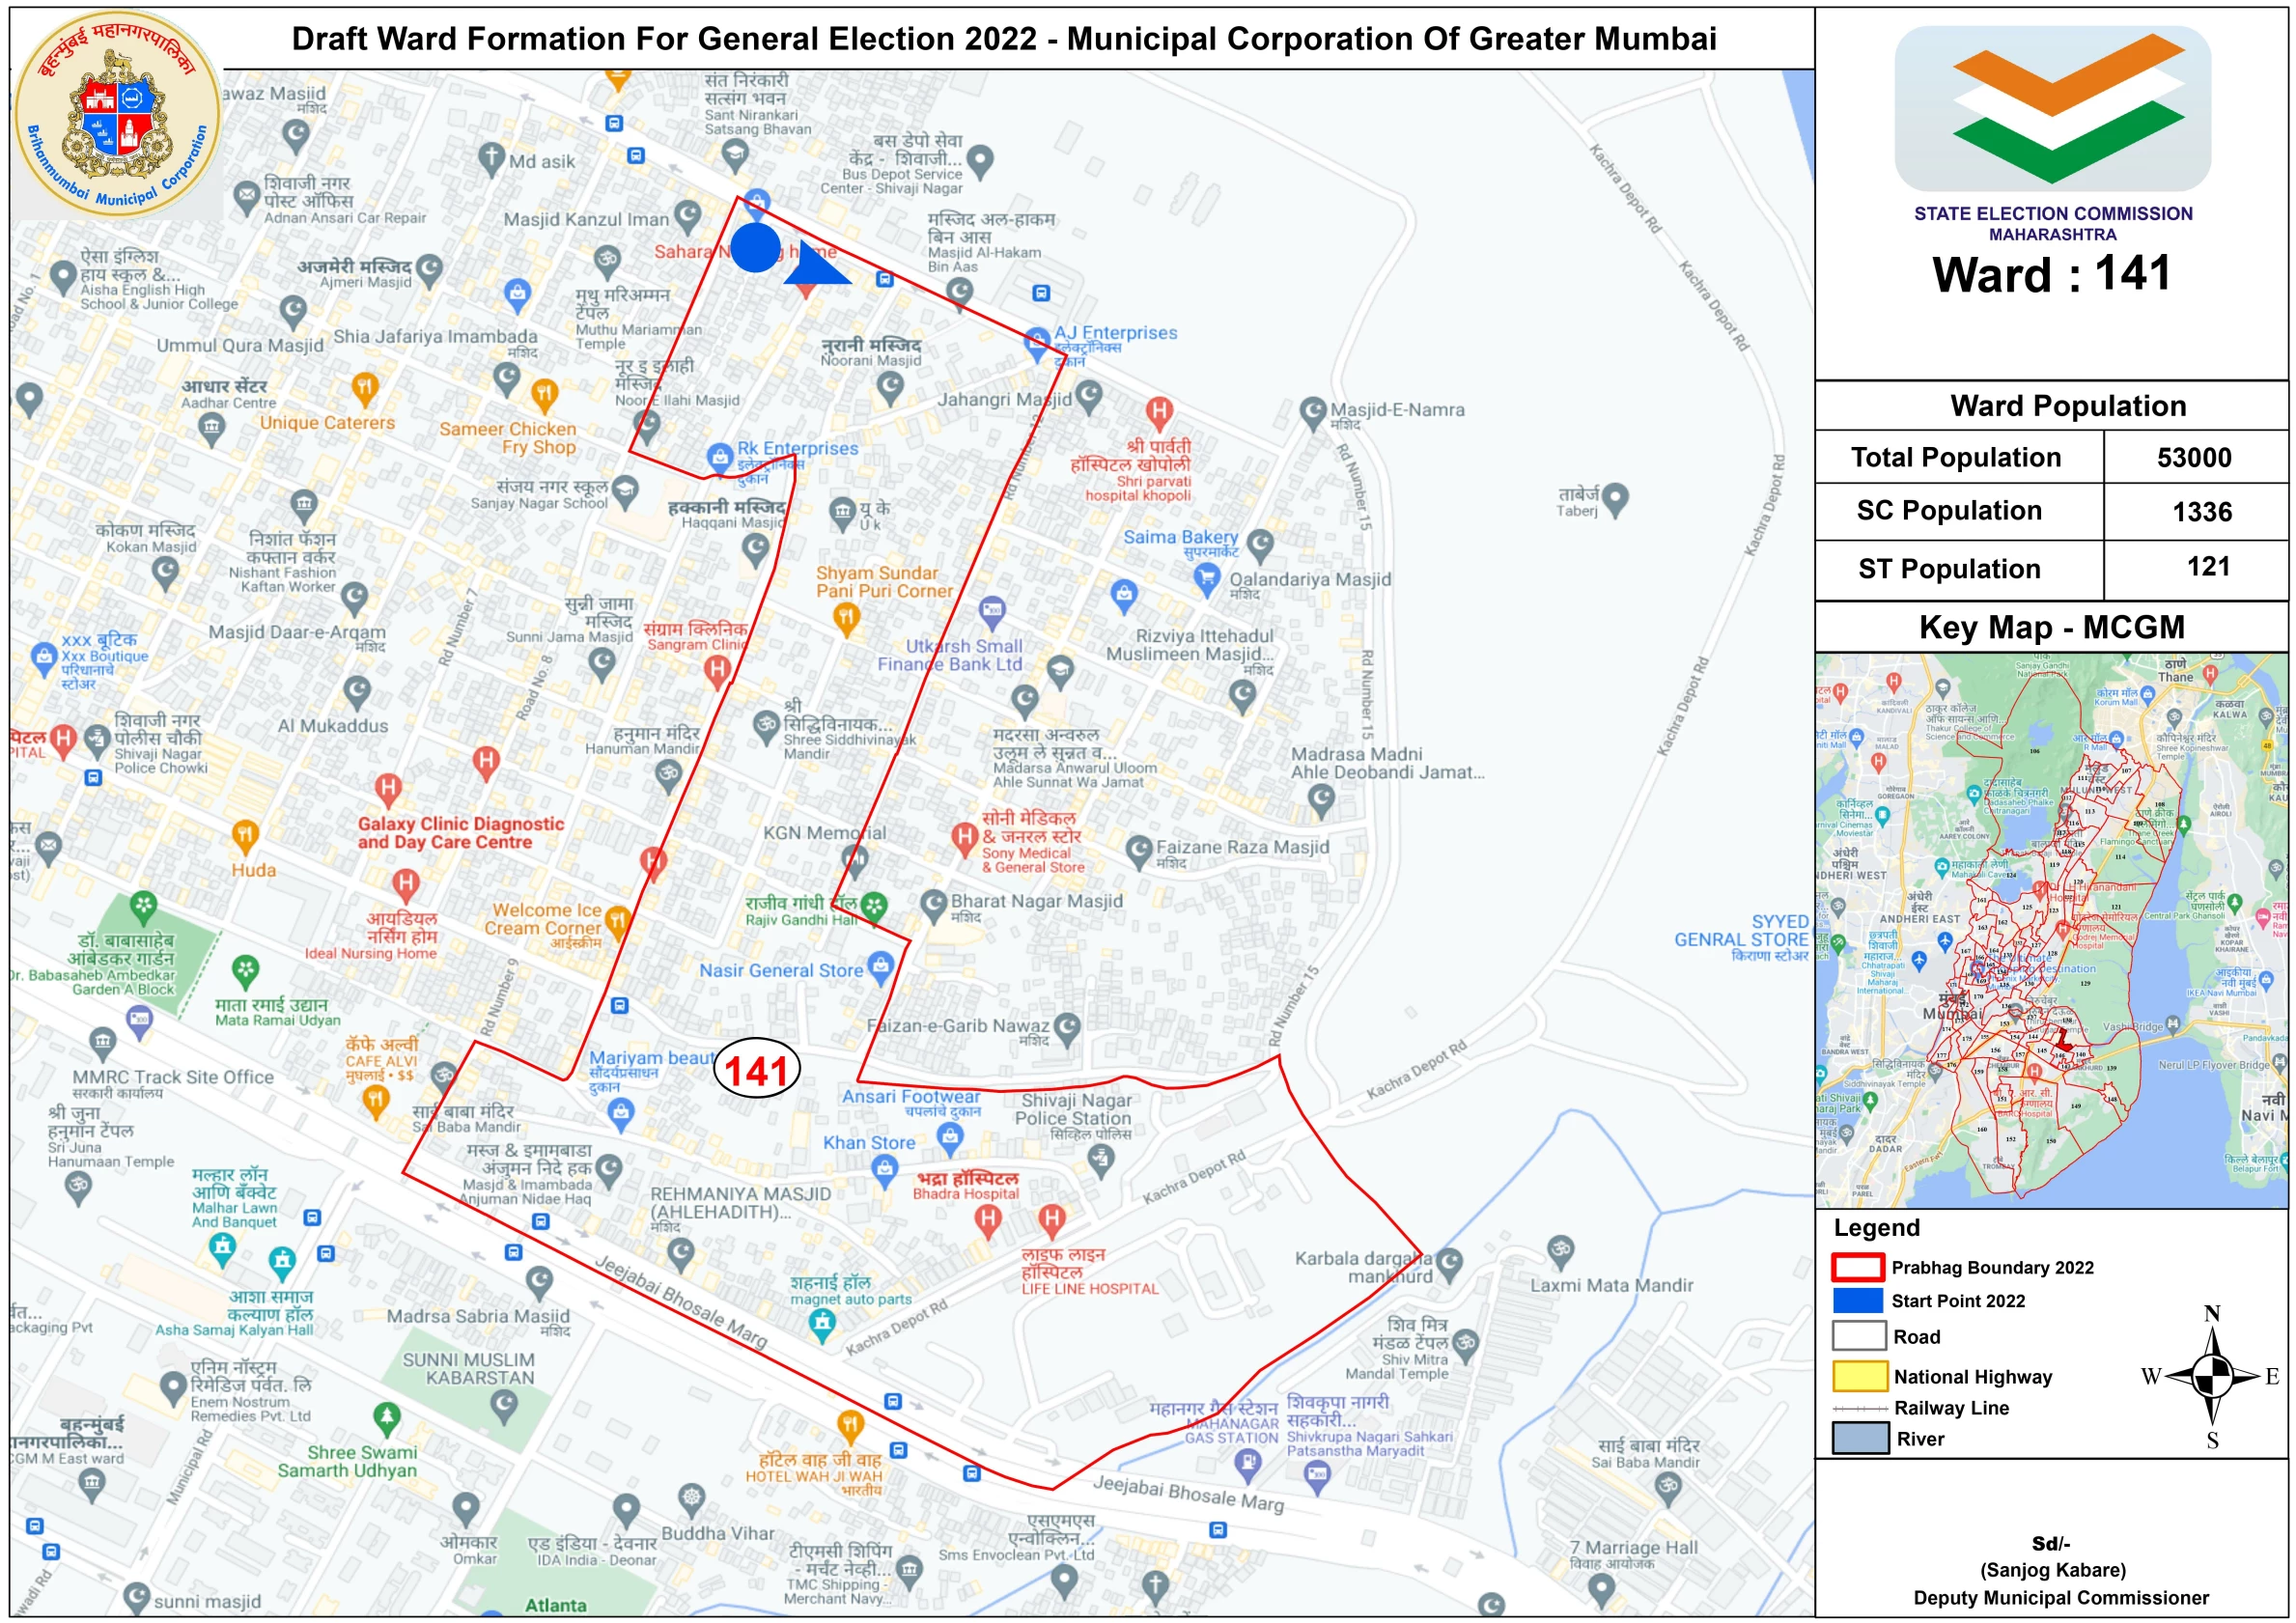Click the Bhadra Hospital red H marker

[x=988, y=1218]
